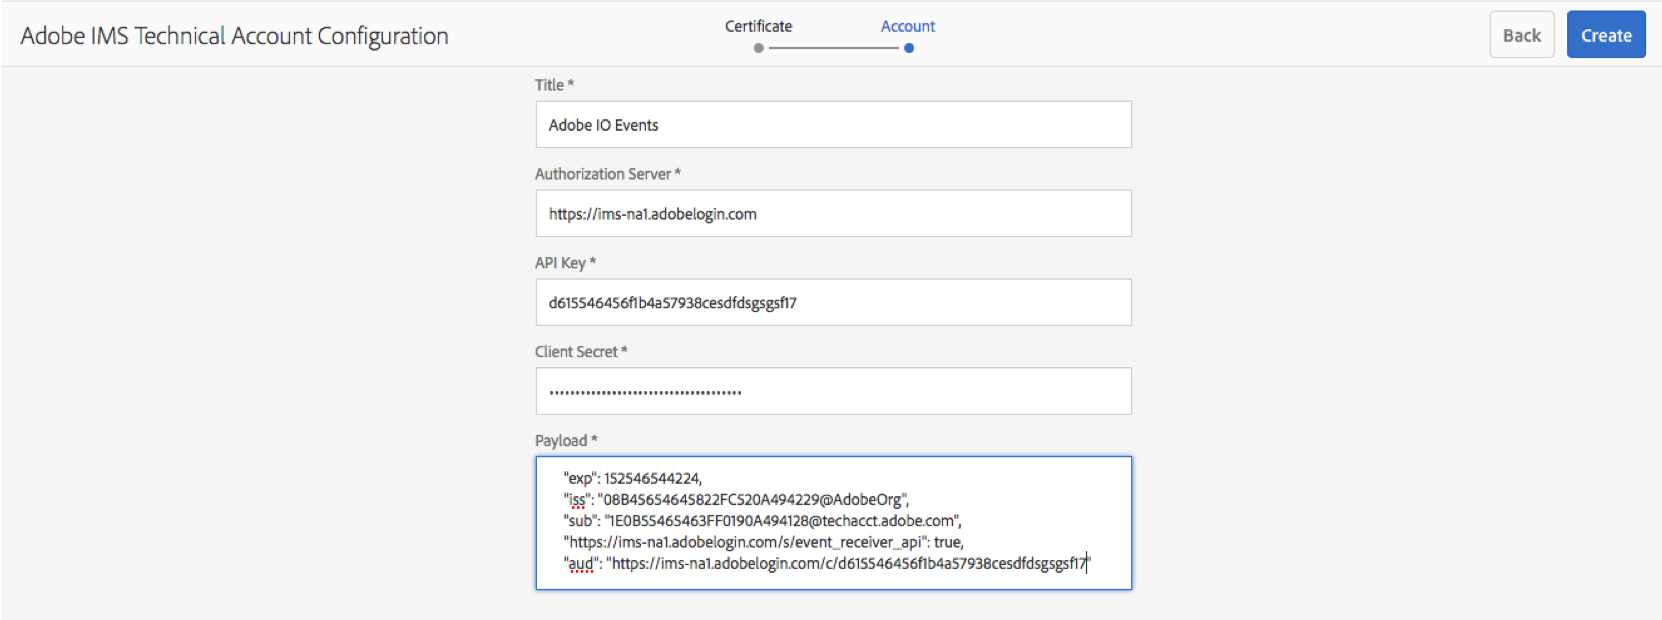Click the Title field label
Image resolution: width=1662 pixels, height=620 pixels.
coord(555,85)
